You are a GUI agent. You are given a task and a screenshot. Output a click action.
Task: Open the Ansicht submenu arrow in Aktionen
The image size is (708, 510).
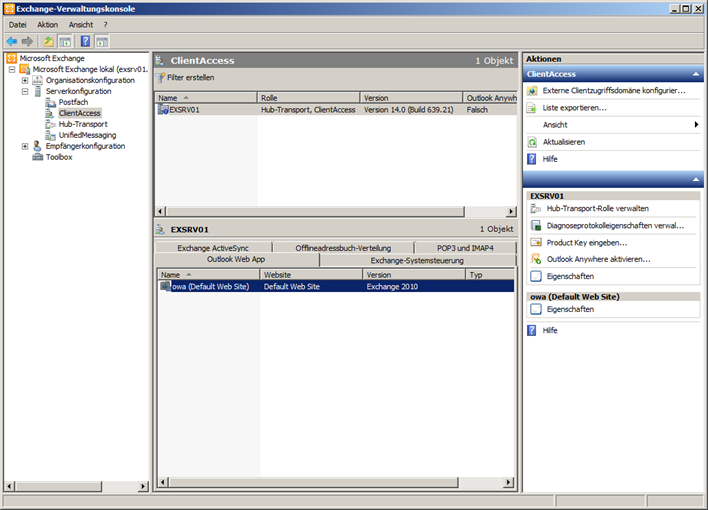[696, 125]
